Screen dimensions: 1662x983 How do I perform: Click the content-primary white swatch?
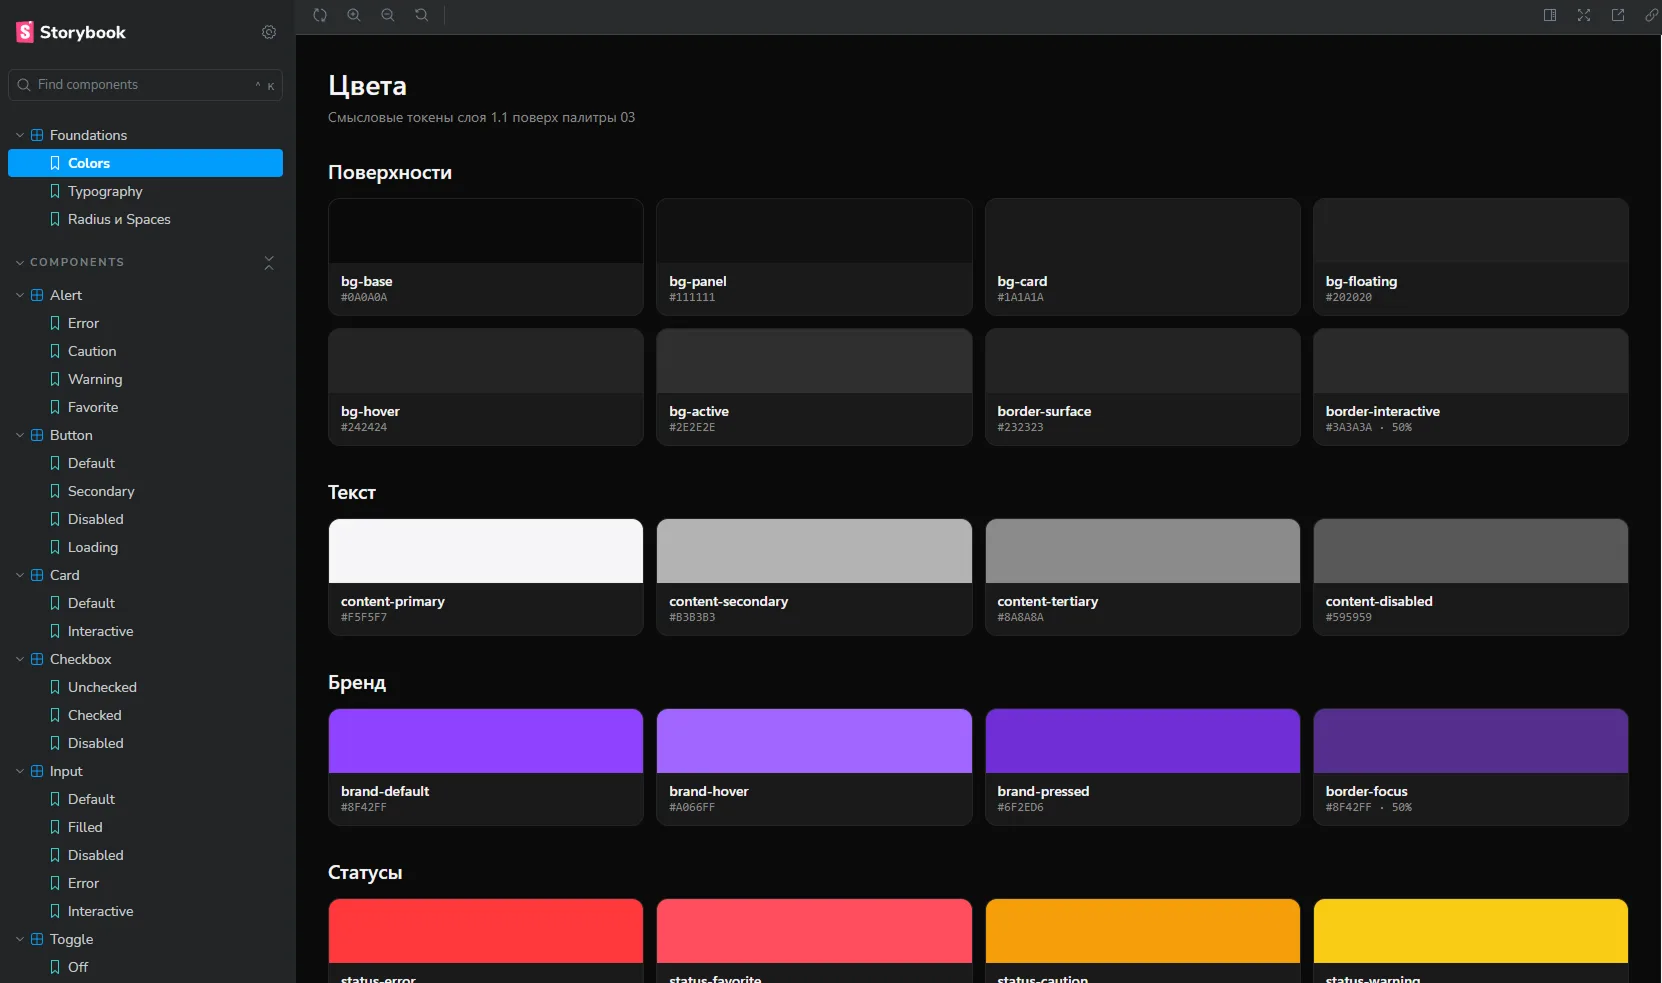coord(486,551)
